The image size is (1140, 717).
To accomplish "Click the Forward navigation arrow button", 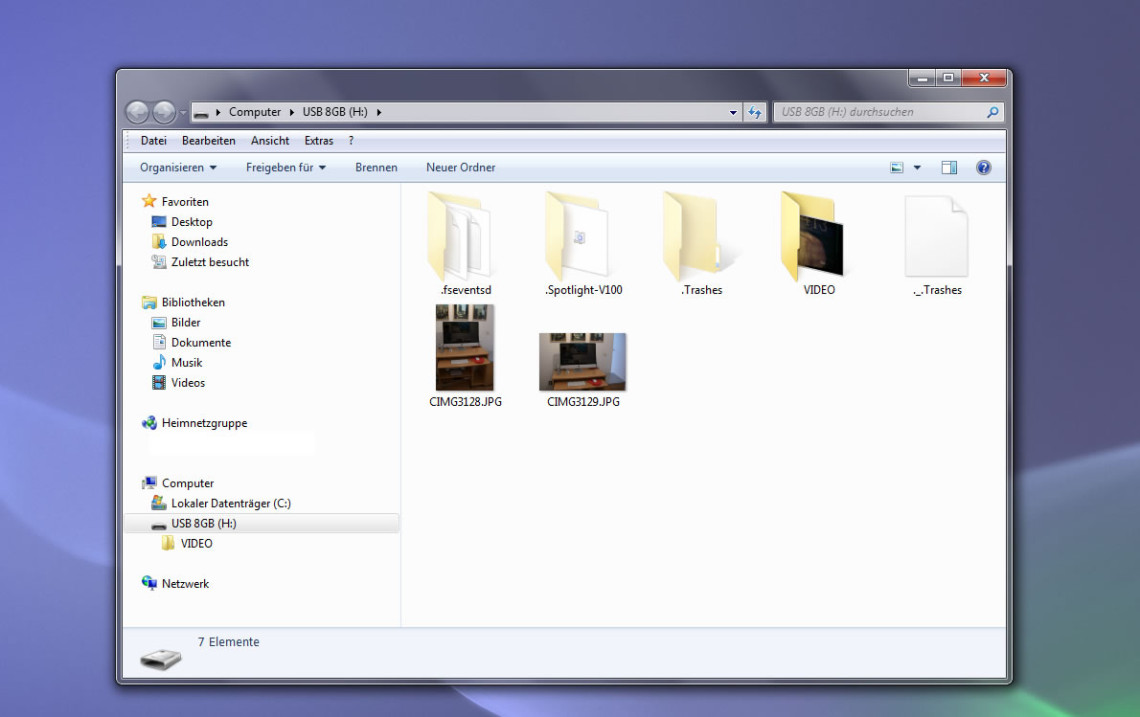I will [x=163, y=112].
